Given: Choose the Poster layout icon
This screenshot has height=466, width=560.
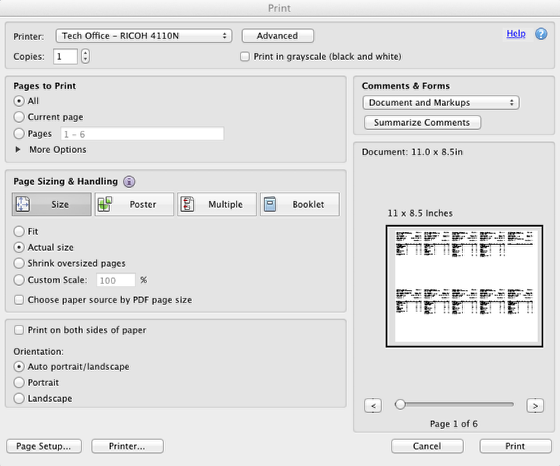Looking at the screenshot, I should (105, 204).
